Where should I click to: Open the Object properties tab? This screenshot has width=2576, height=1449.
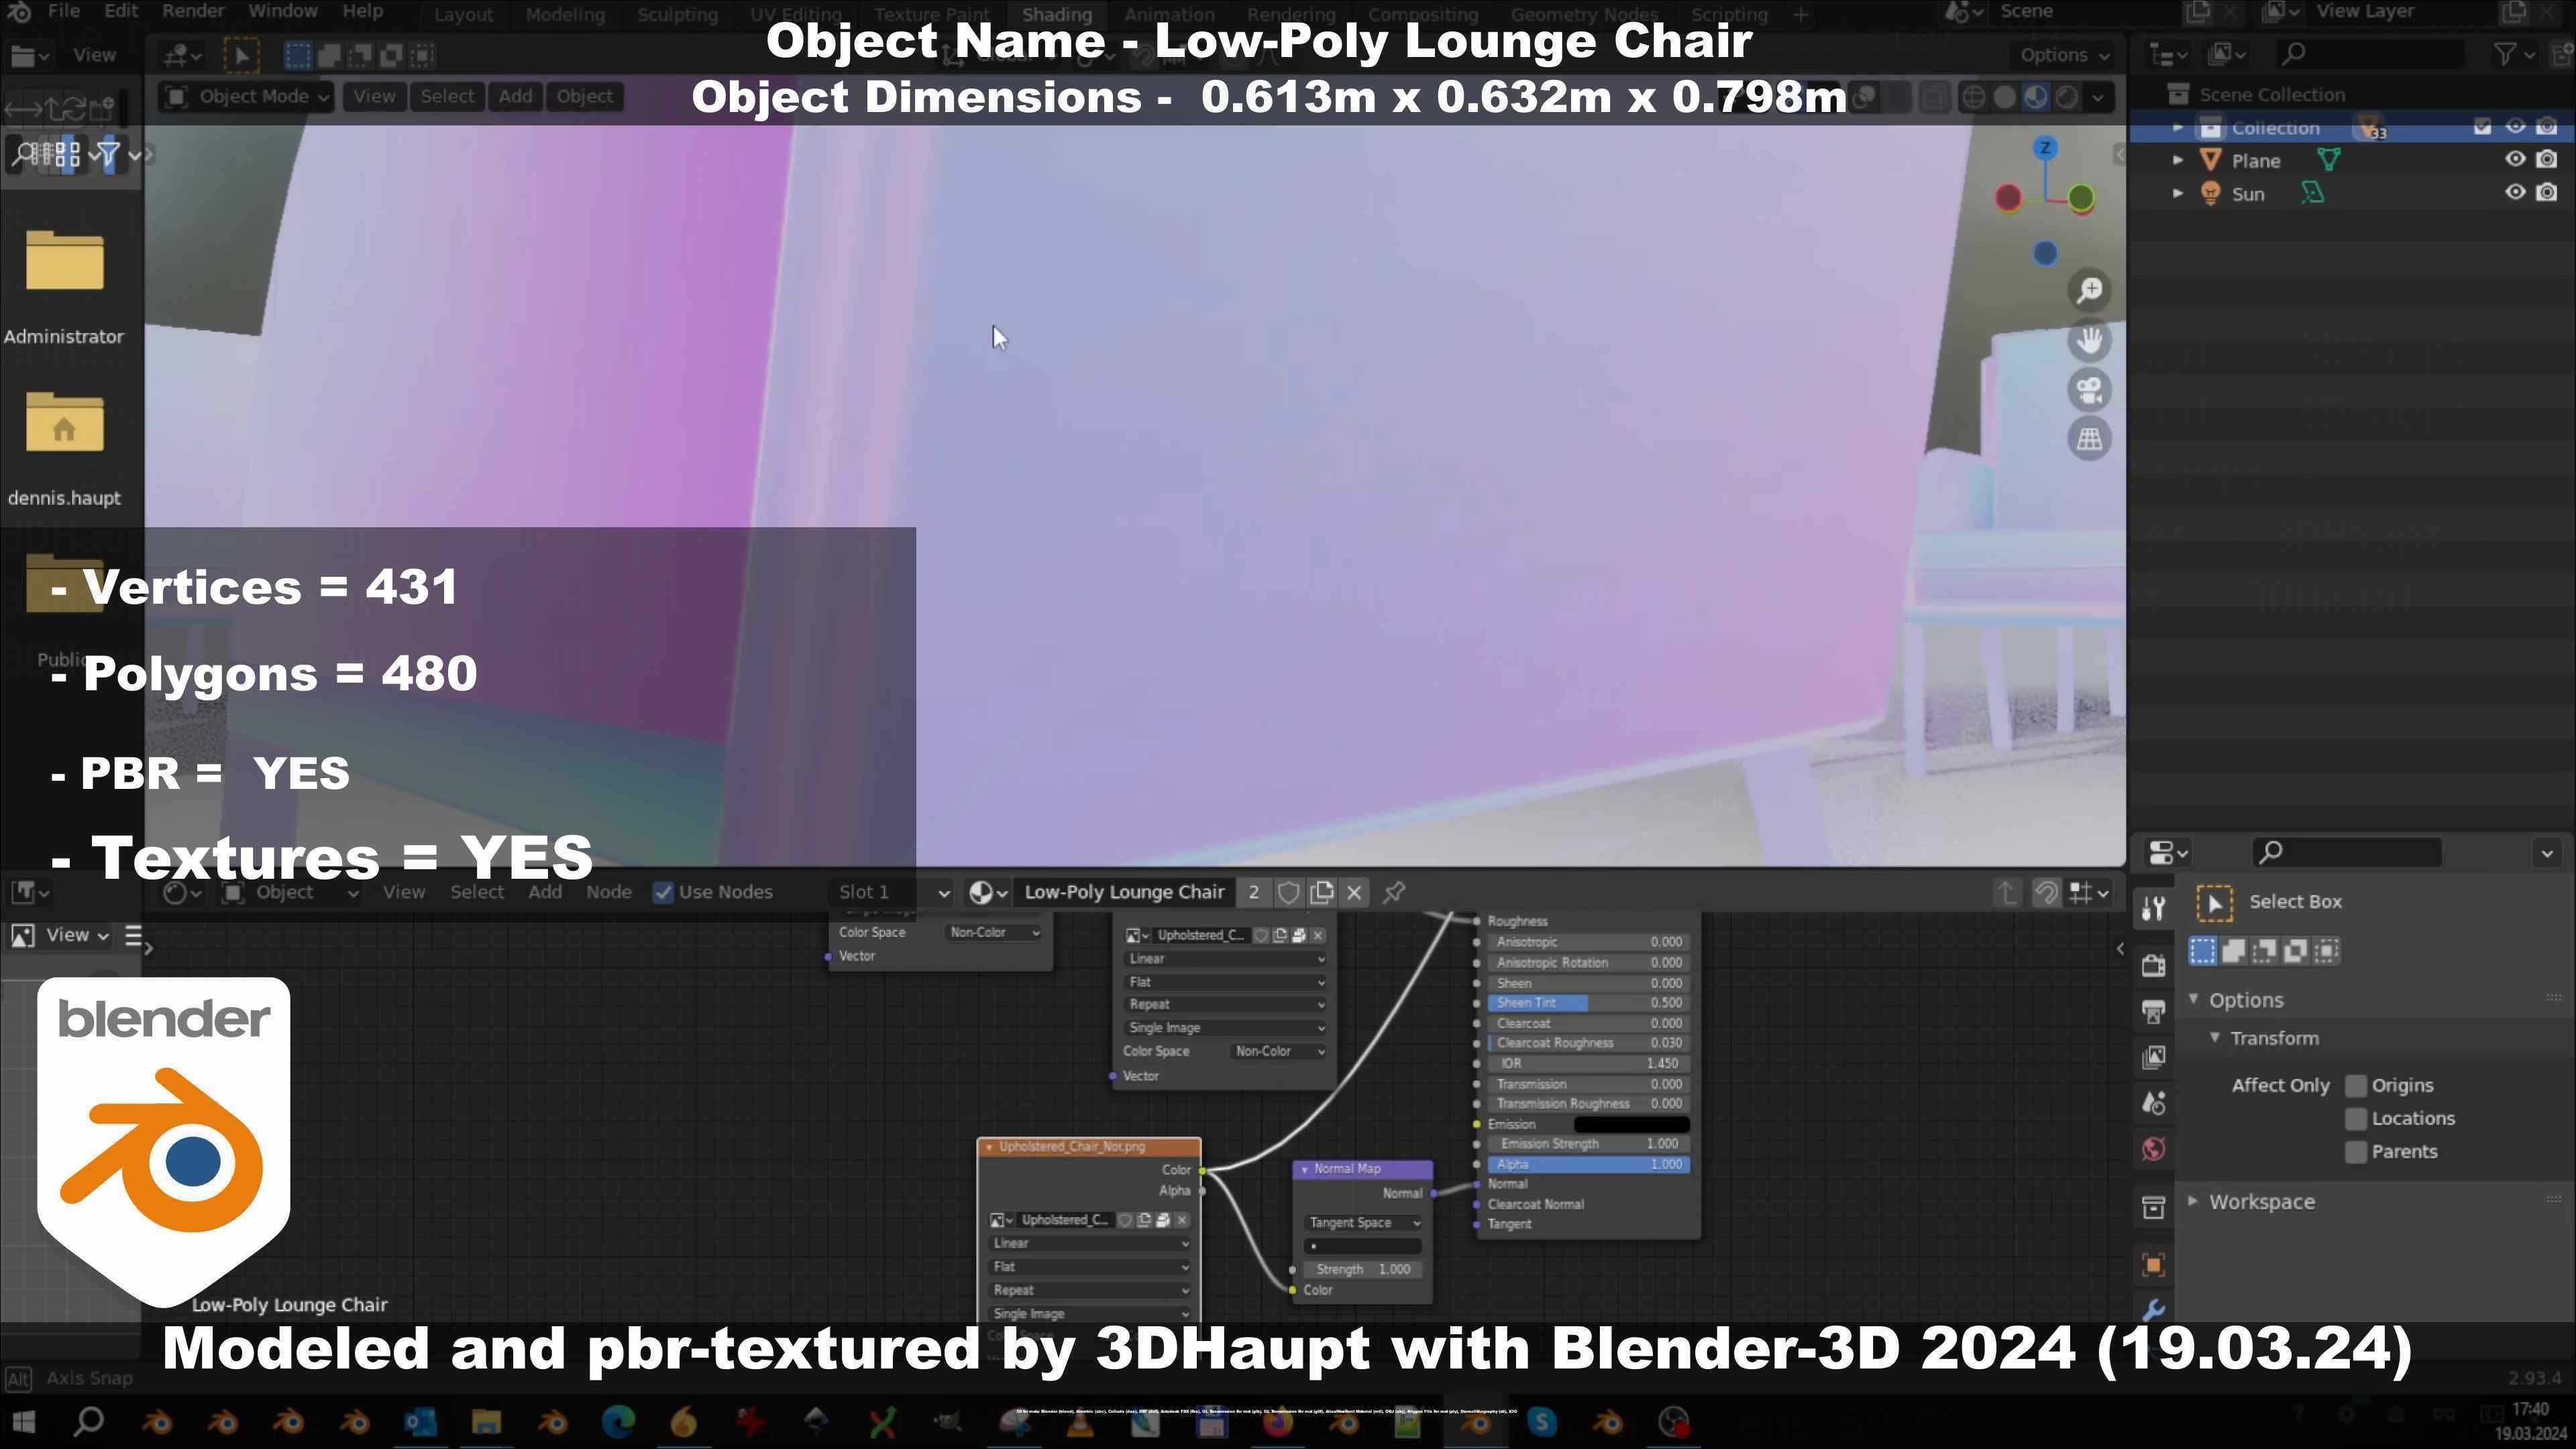(2153, 1265)
